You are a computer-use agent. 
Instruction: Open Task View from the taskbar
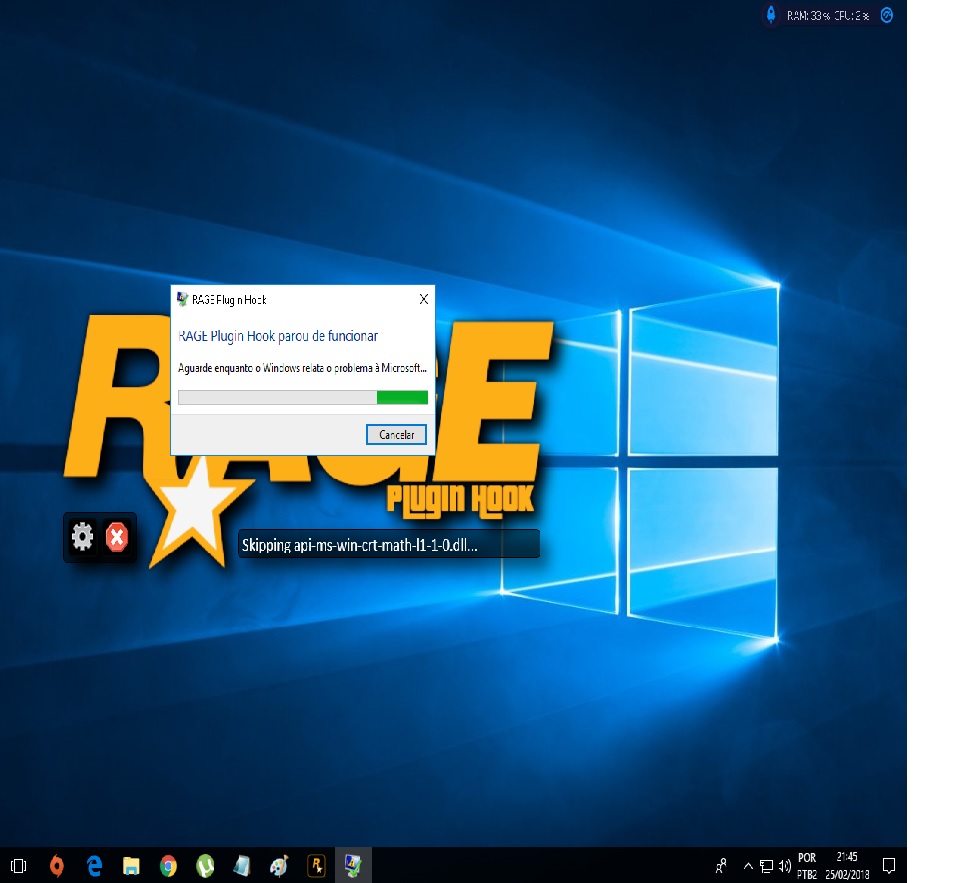(x=18, y=865)
